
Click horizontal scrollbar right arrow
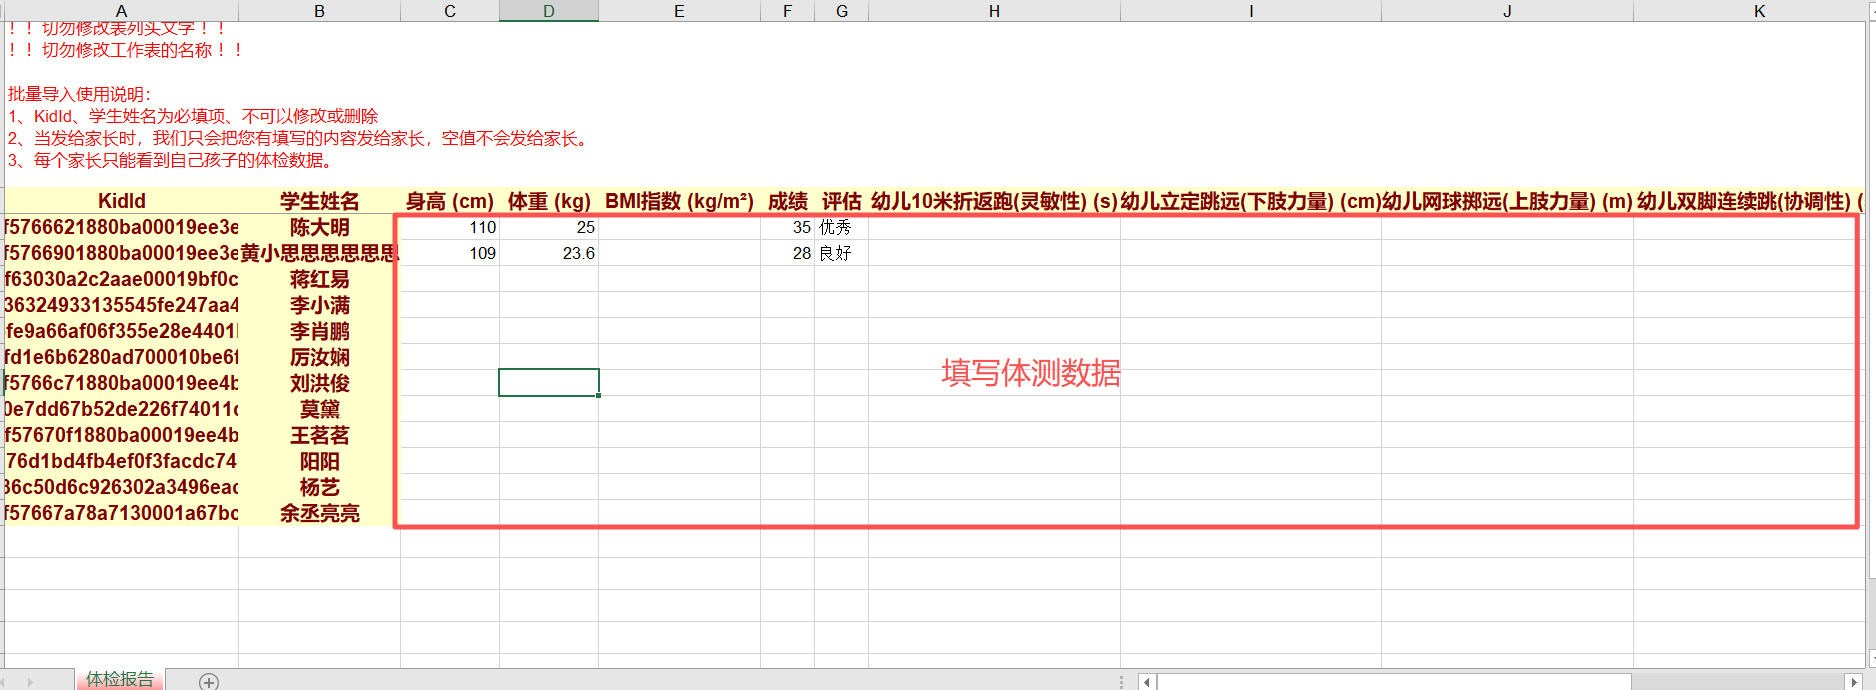point(1854,682)
